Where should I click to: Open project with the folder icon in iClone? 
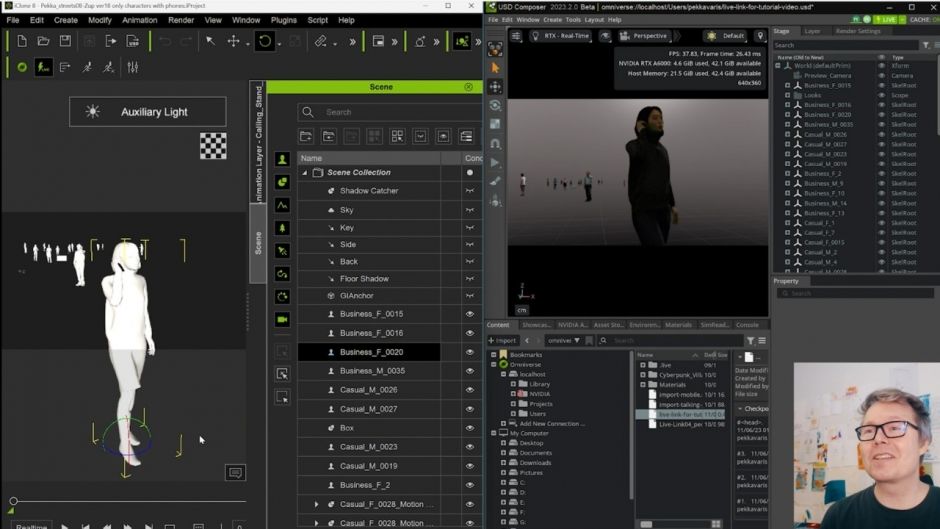[43, 41]
